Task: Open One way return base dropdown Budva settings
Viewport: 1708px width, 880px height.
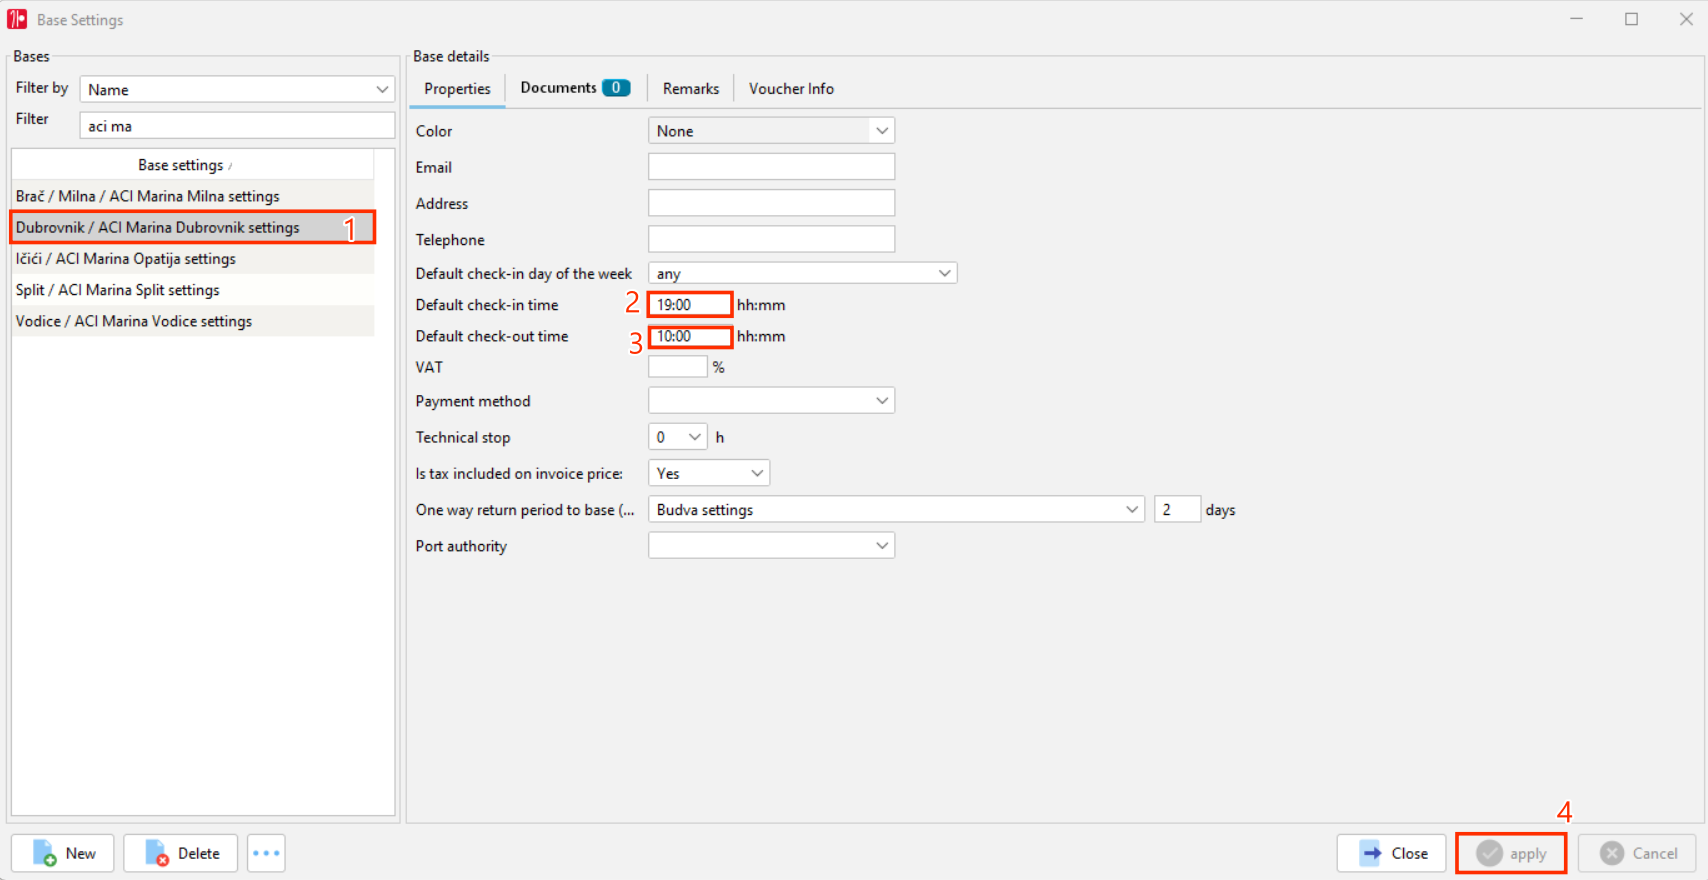Action: [896, 509]
